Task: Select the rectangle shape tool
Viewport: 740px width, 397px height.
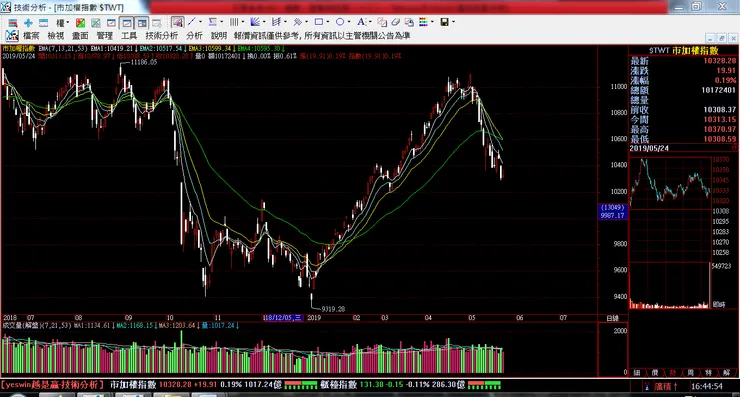Action: tap(319, 22)
